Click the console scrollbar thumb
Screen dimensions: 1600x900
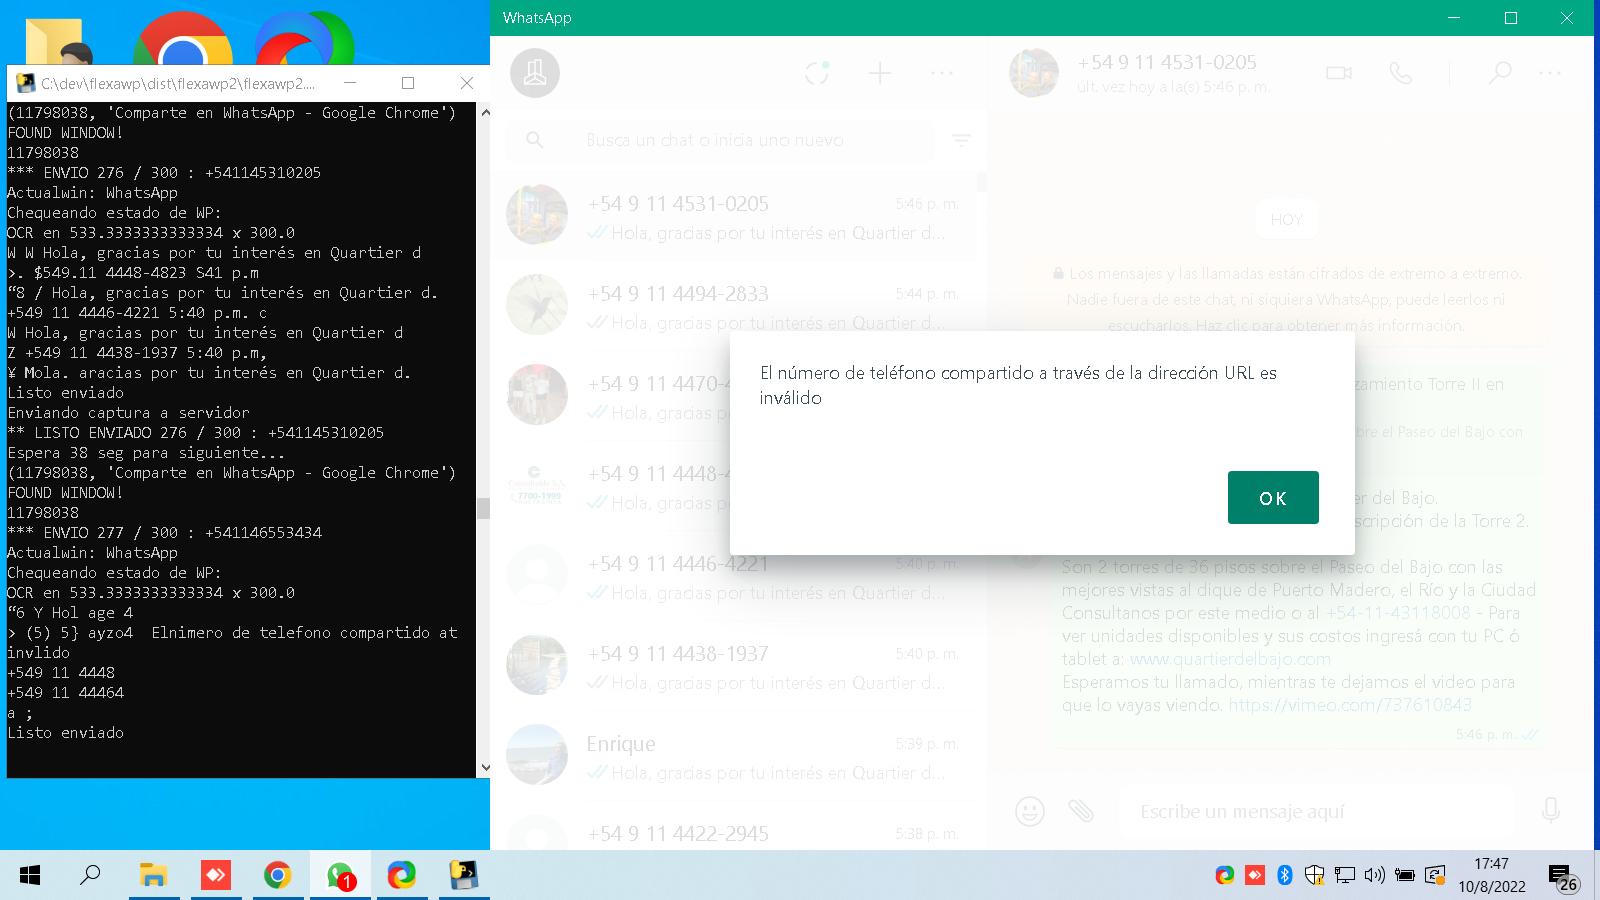click(484, 509)
